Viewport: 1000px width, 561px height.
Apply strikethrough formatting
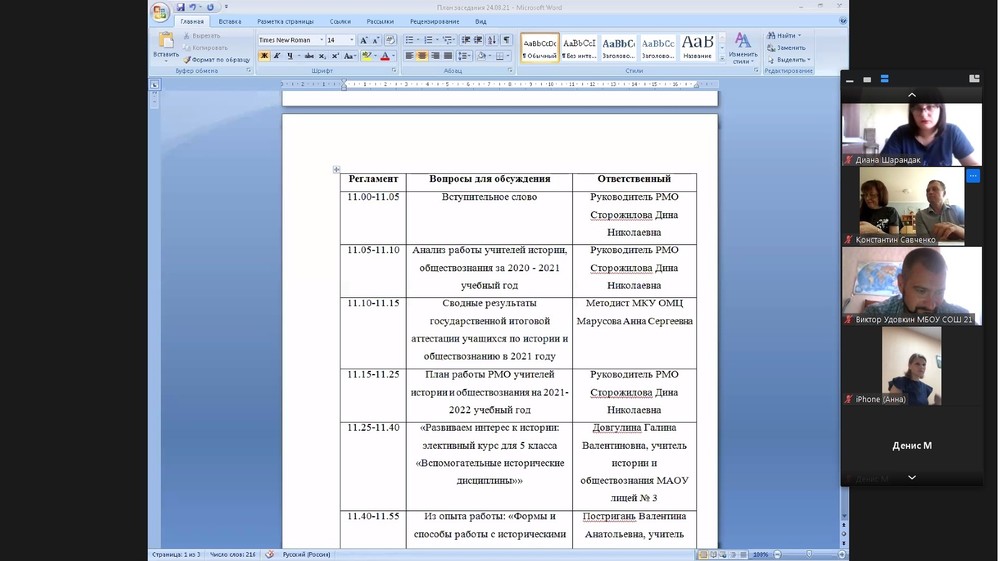tap(307, 56)
